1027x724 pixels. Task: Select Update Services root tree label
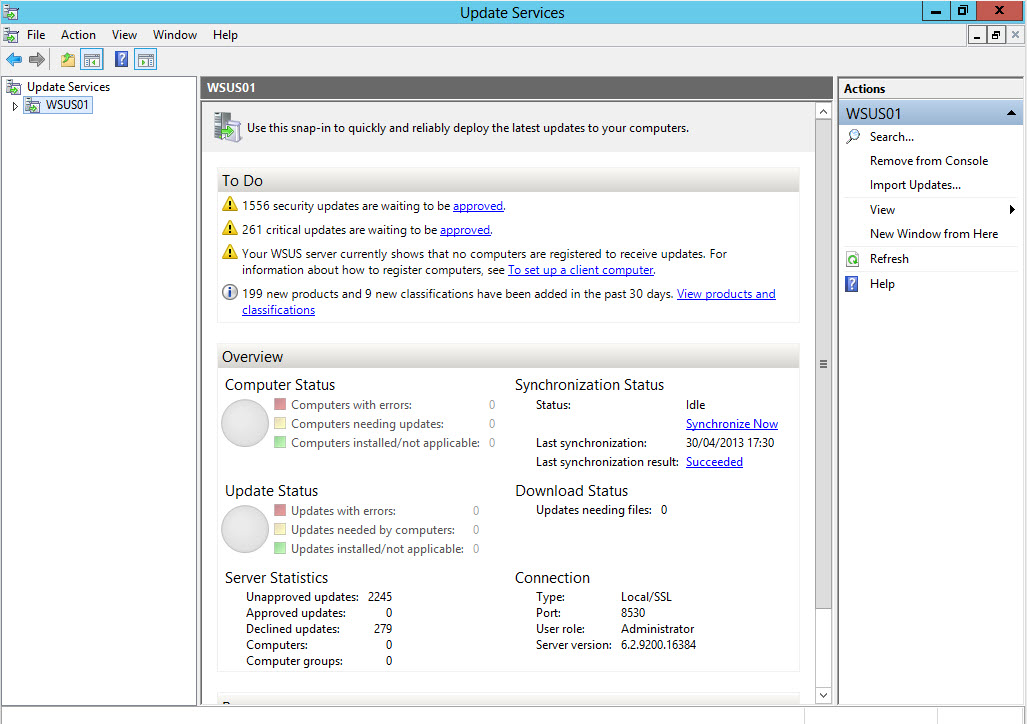pyautogui.click(x=68, y=87)
